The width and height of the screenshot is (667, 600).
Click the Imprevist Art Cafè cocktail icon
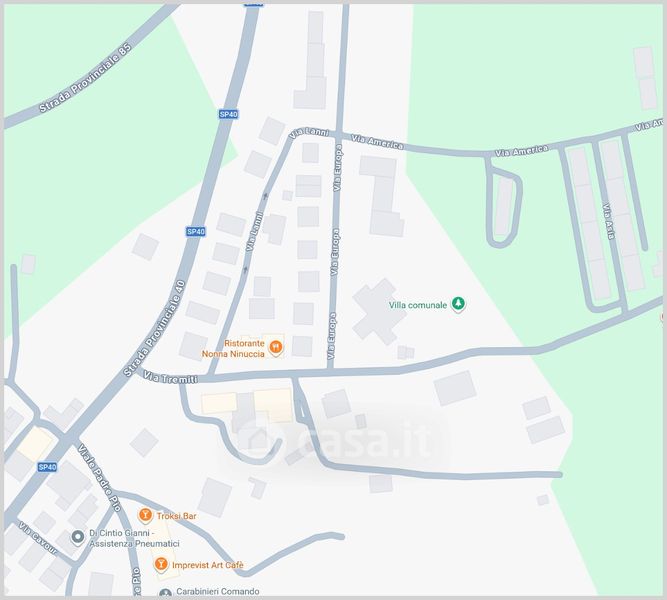[161, 565]
